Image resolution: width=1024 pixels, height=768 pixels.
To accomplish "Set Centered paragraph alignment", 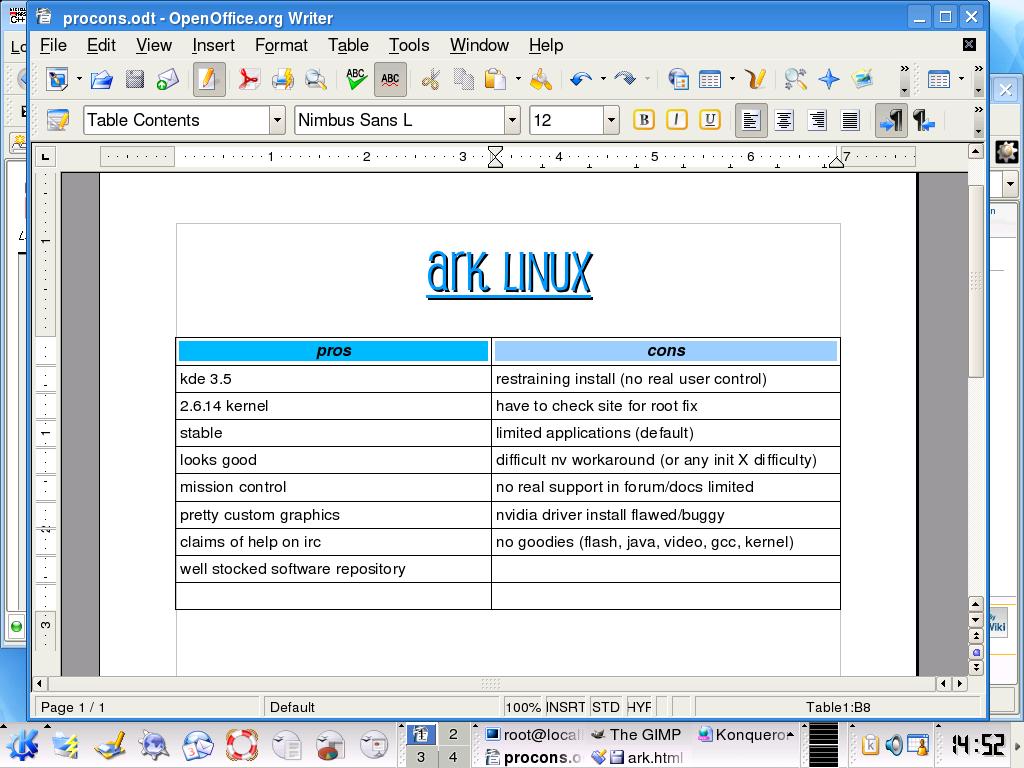I will pos(784,120).
